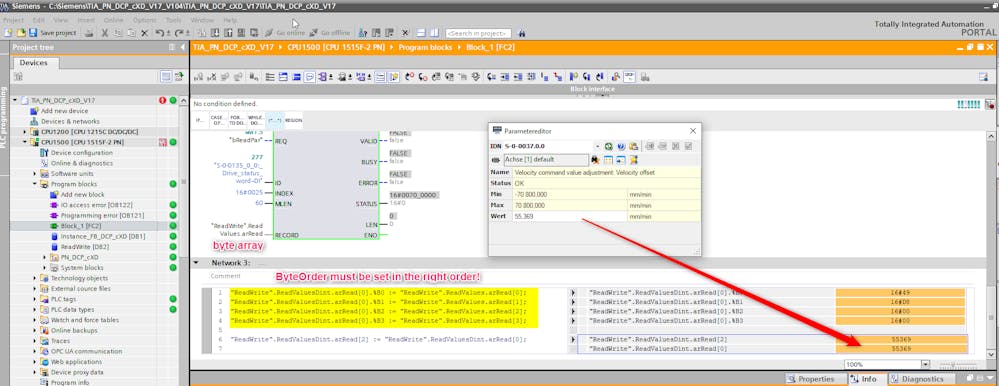Close the Parametereditor dialog

tap(693, 131)
